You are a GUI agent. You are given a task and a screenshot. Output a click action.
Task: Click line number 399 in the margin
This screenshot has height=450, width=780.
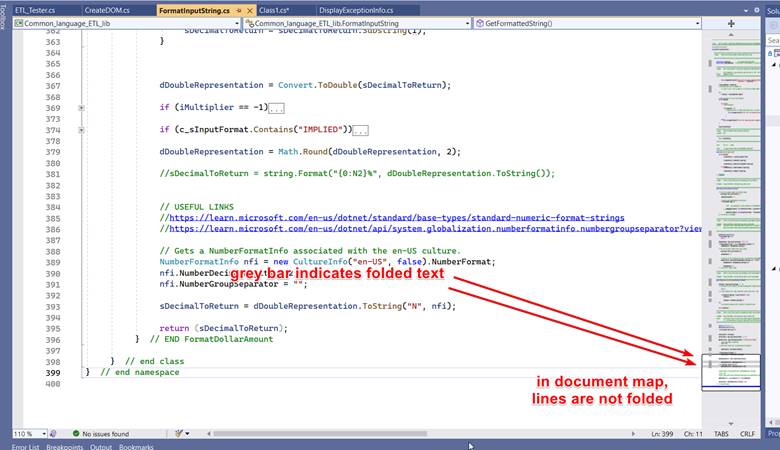pos(53,373)
